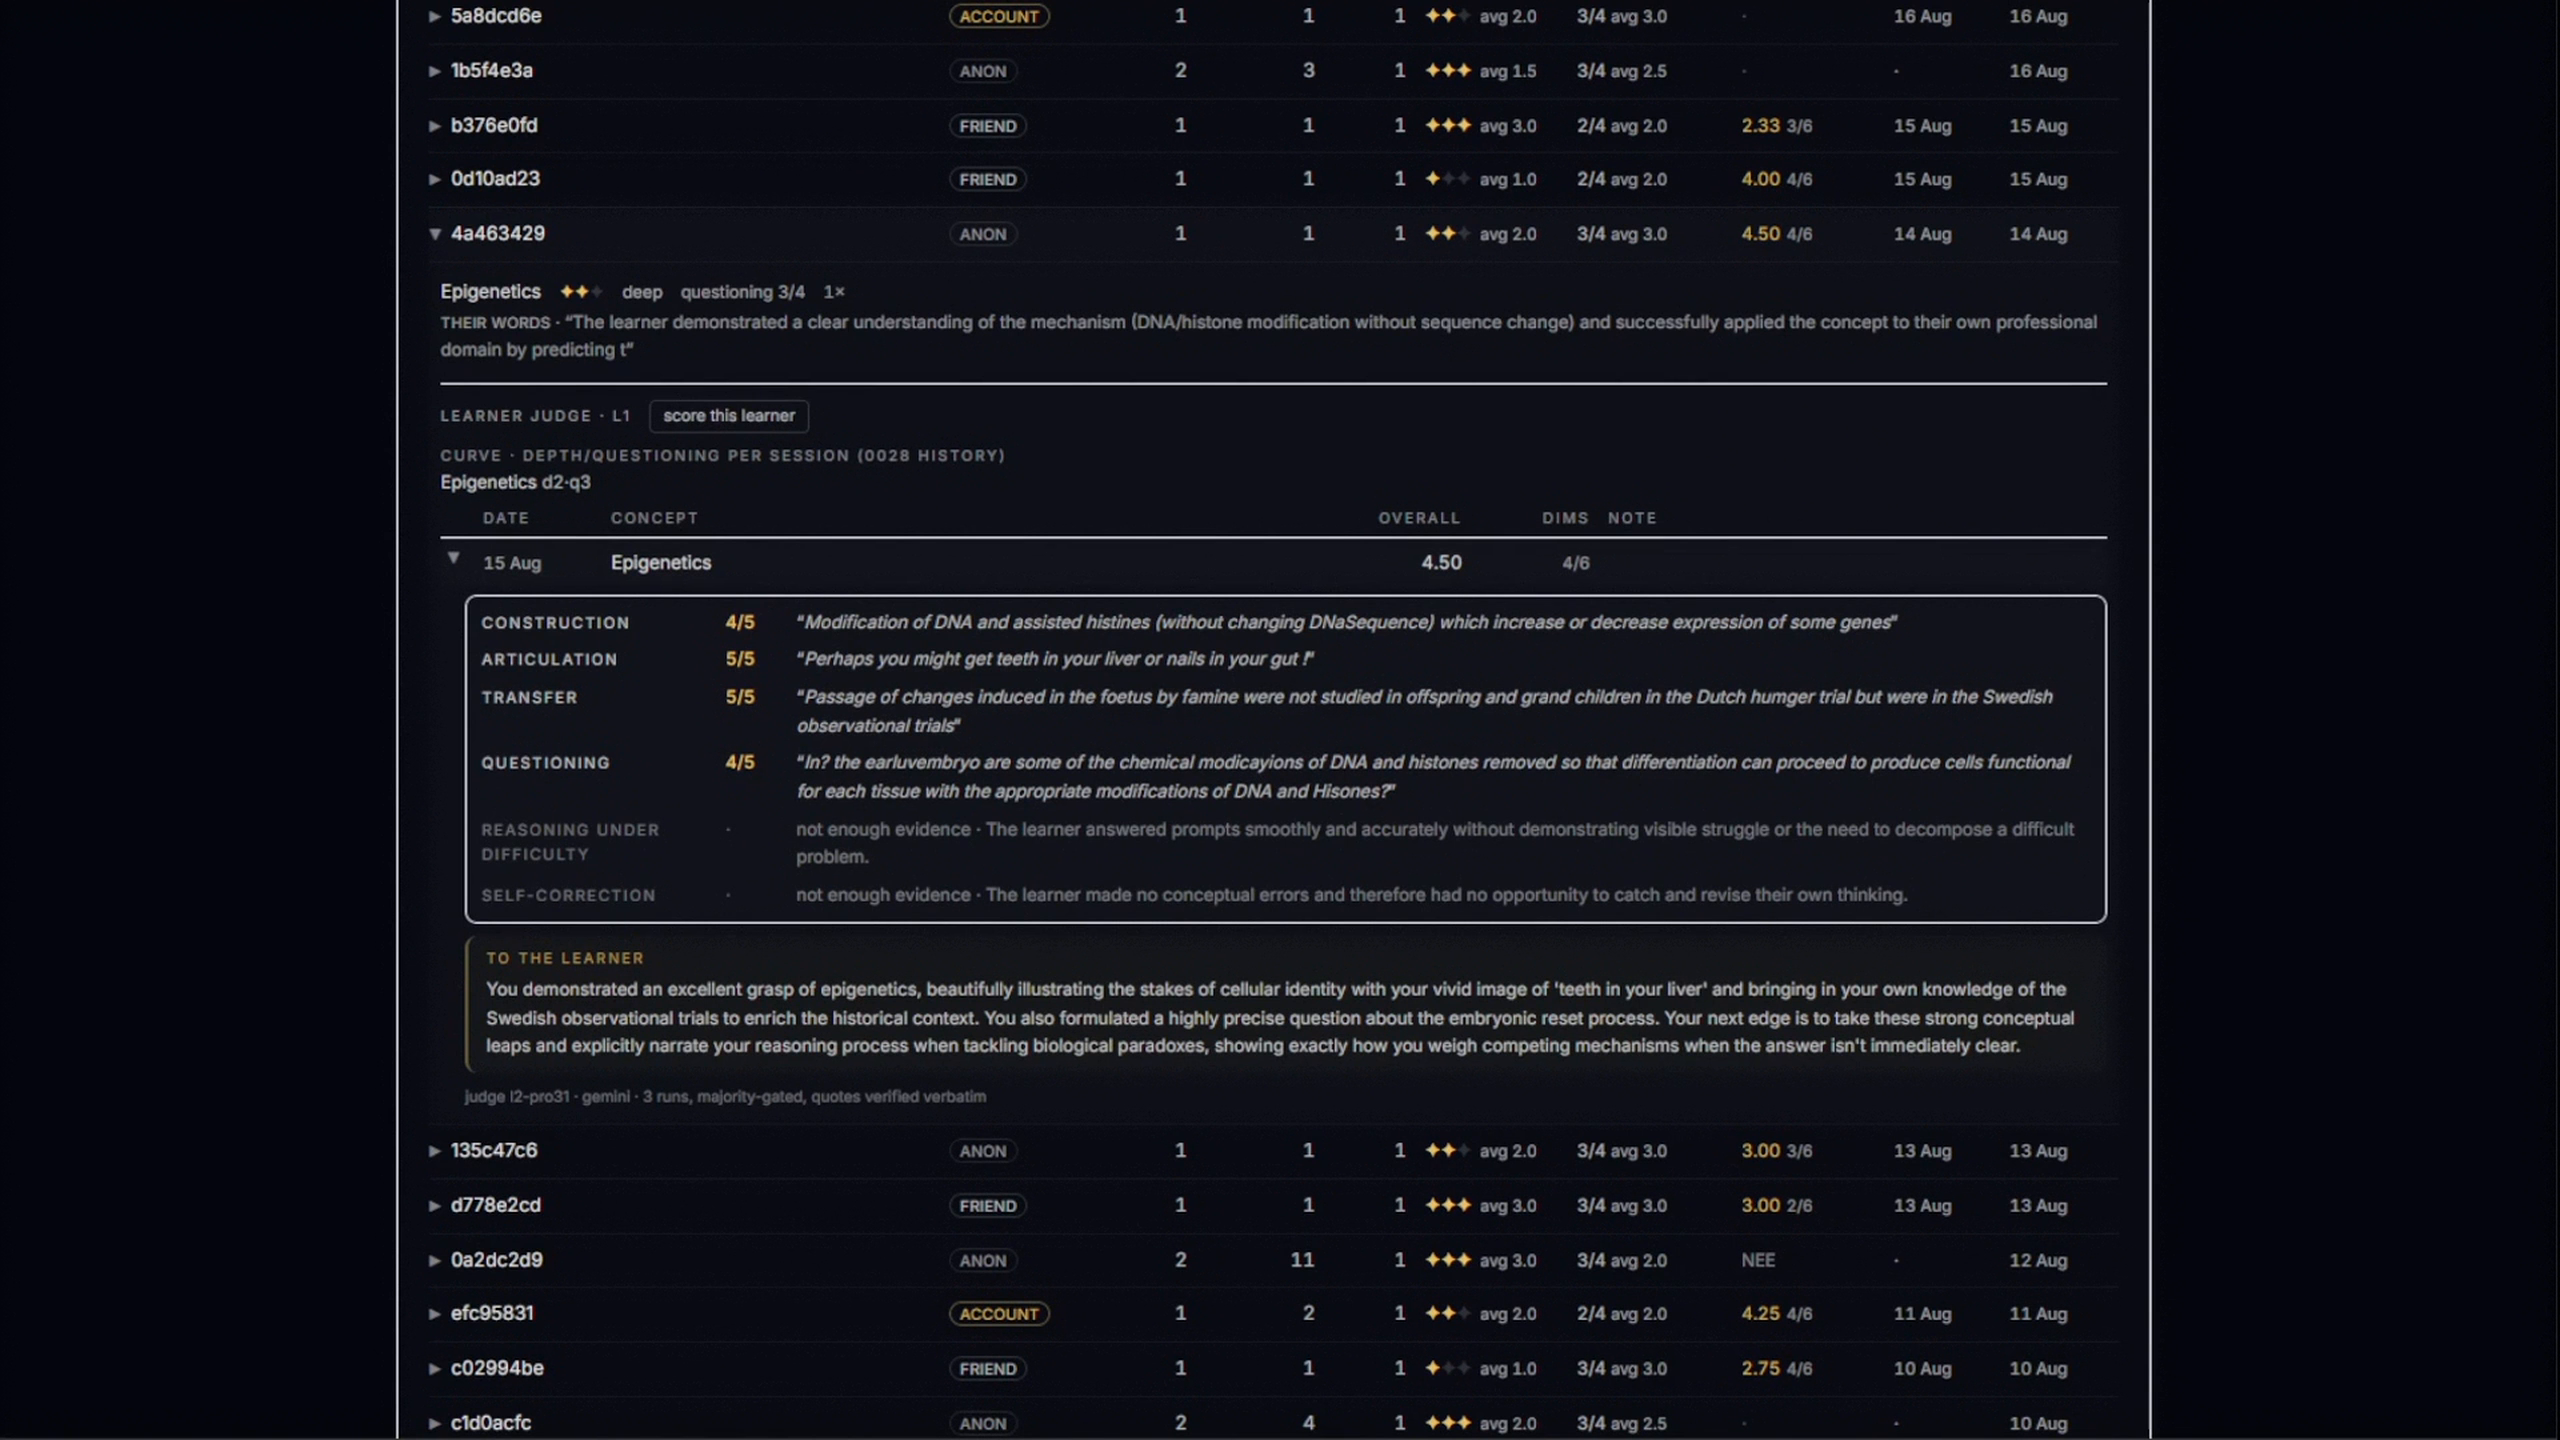Collapse the expanded 4a463429 learner row
The height and width of the screenshot is (1440, 2560).
pos(434,234)
